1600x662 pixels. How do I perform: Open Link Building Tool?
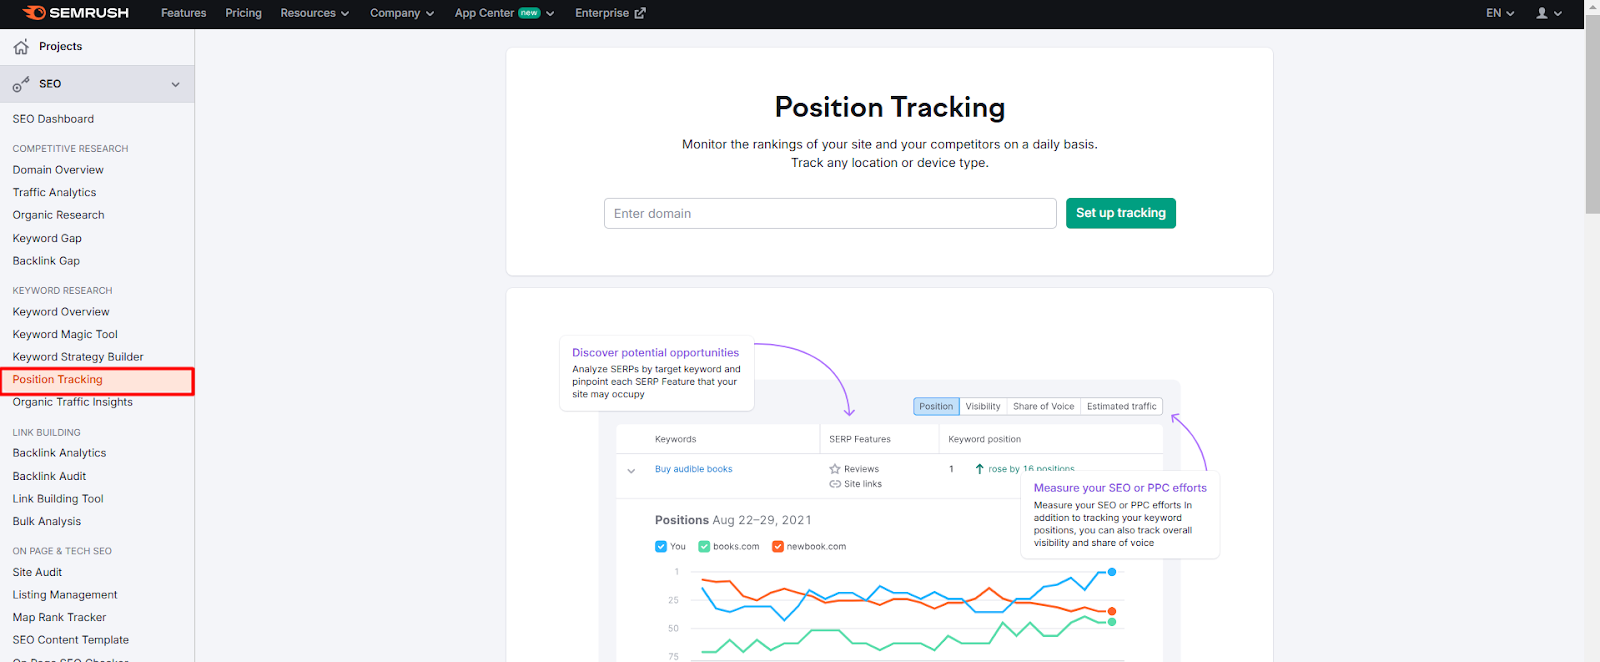pos(58,499)
